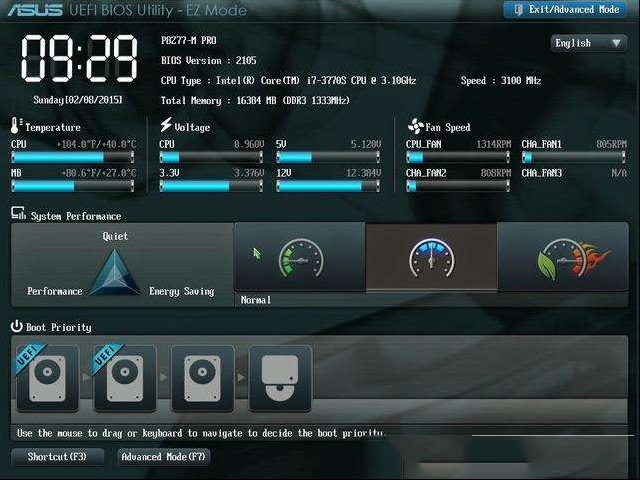The width and height of the screenshot is (640, 480).
Task: Switch to Advanced Mode (F7)
Action: click(163, 457)
